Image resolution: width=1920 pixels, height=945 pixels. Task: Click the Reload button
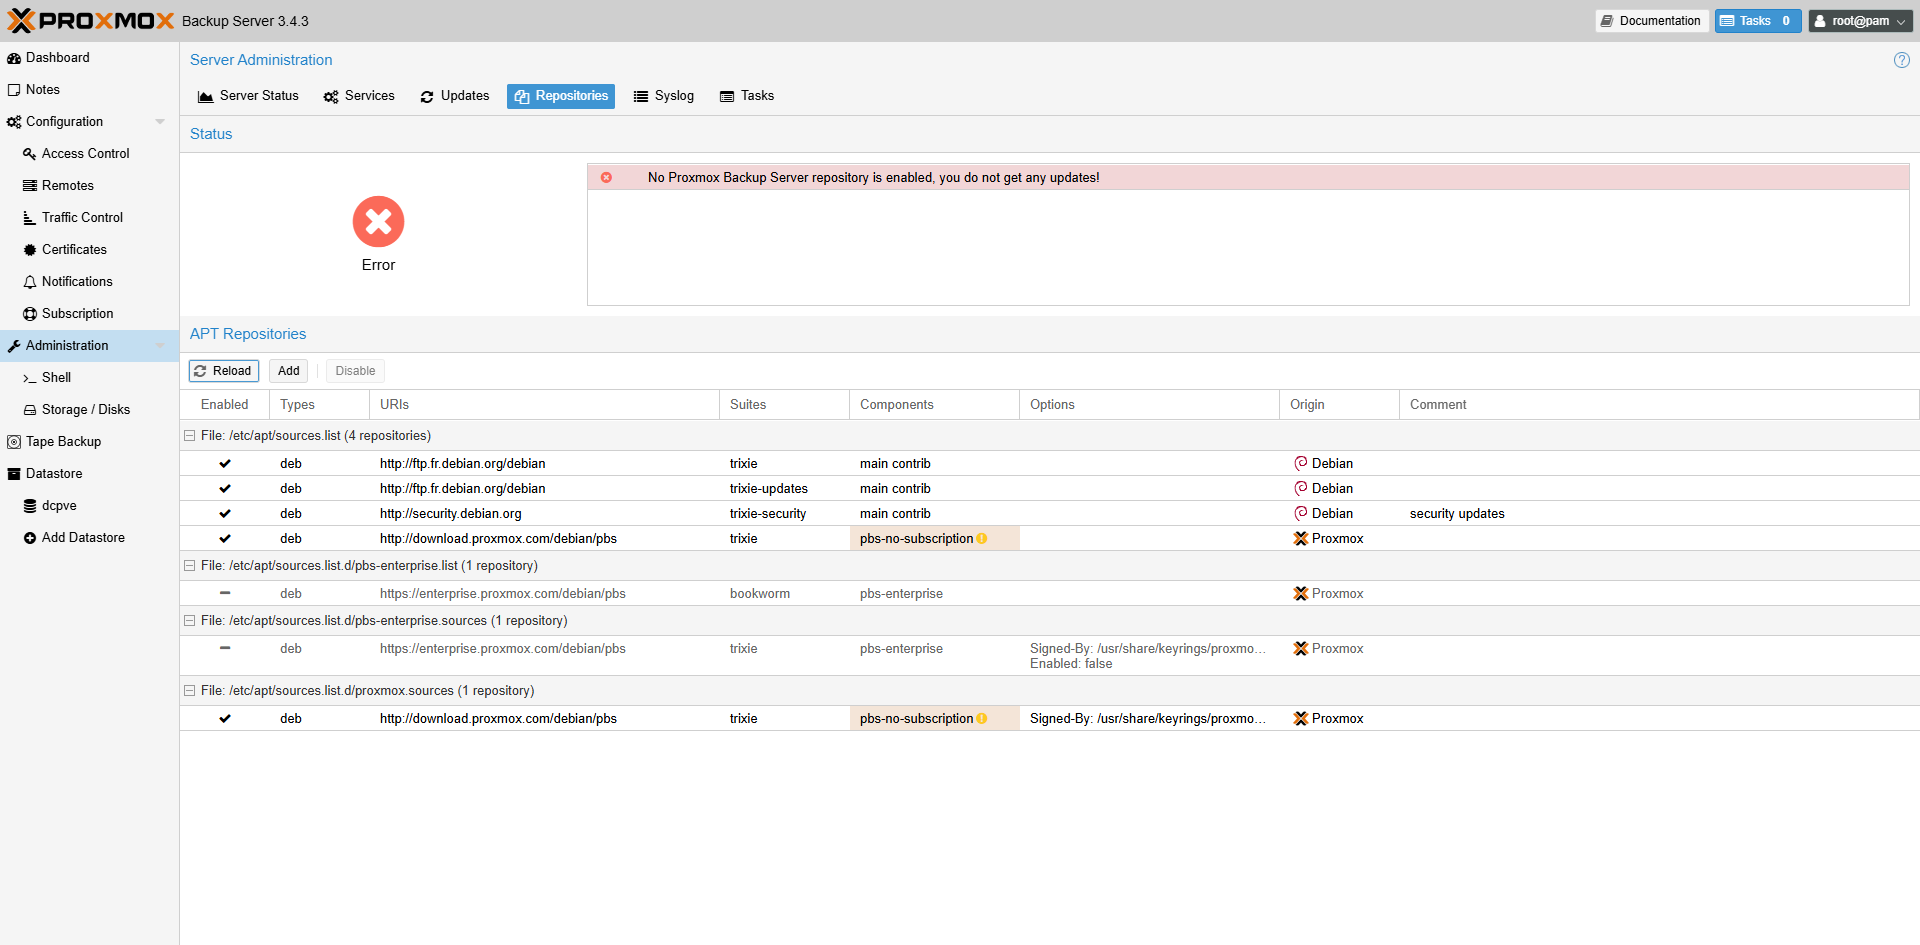(223, 371)
